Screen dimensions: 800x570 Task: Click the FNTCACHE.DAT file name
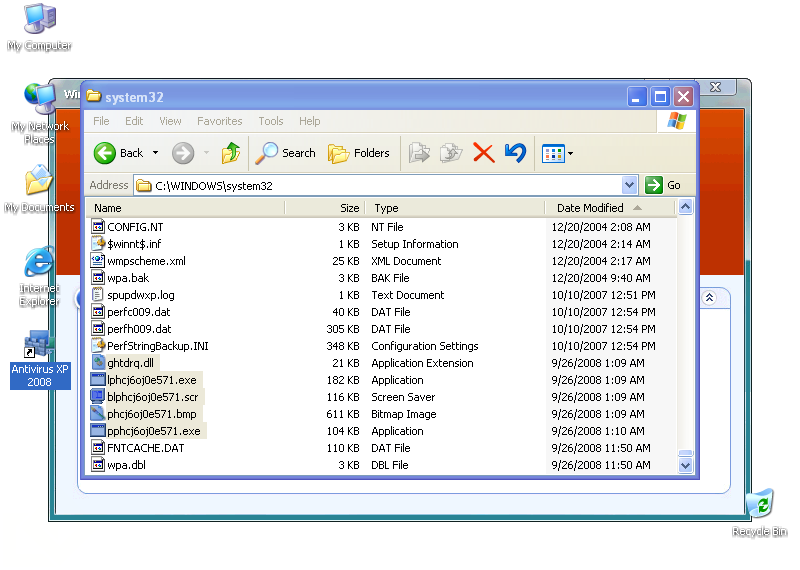[145, 448]
